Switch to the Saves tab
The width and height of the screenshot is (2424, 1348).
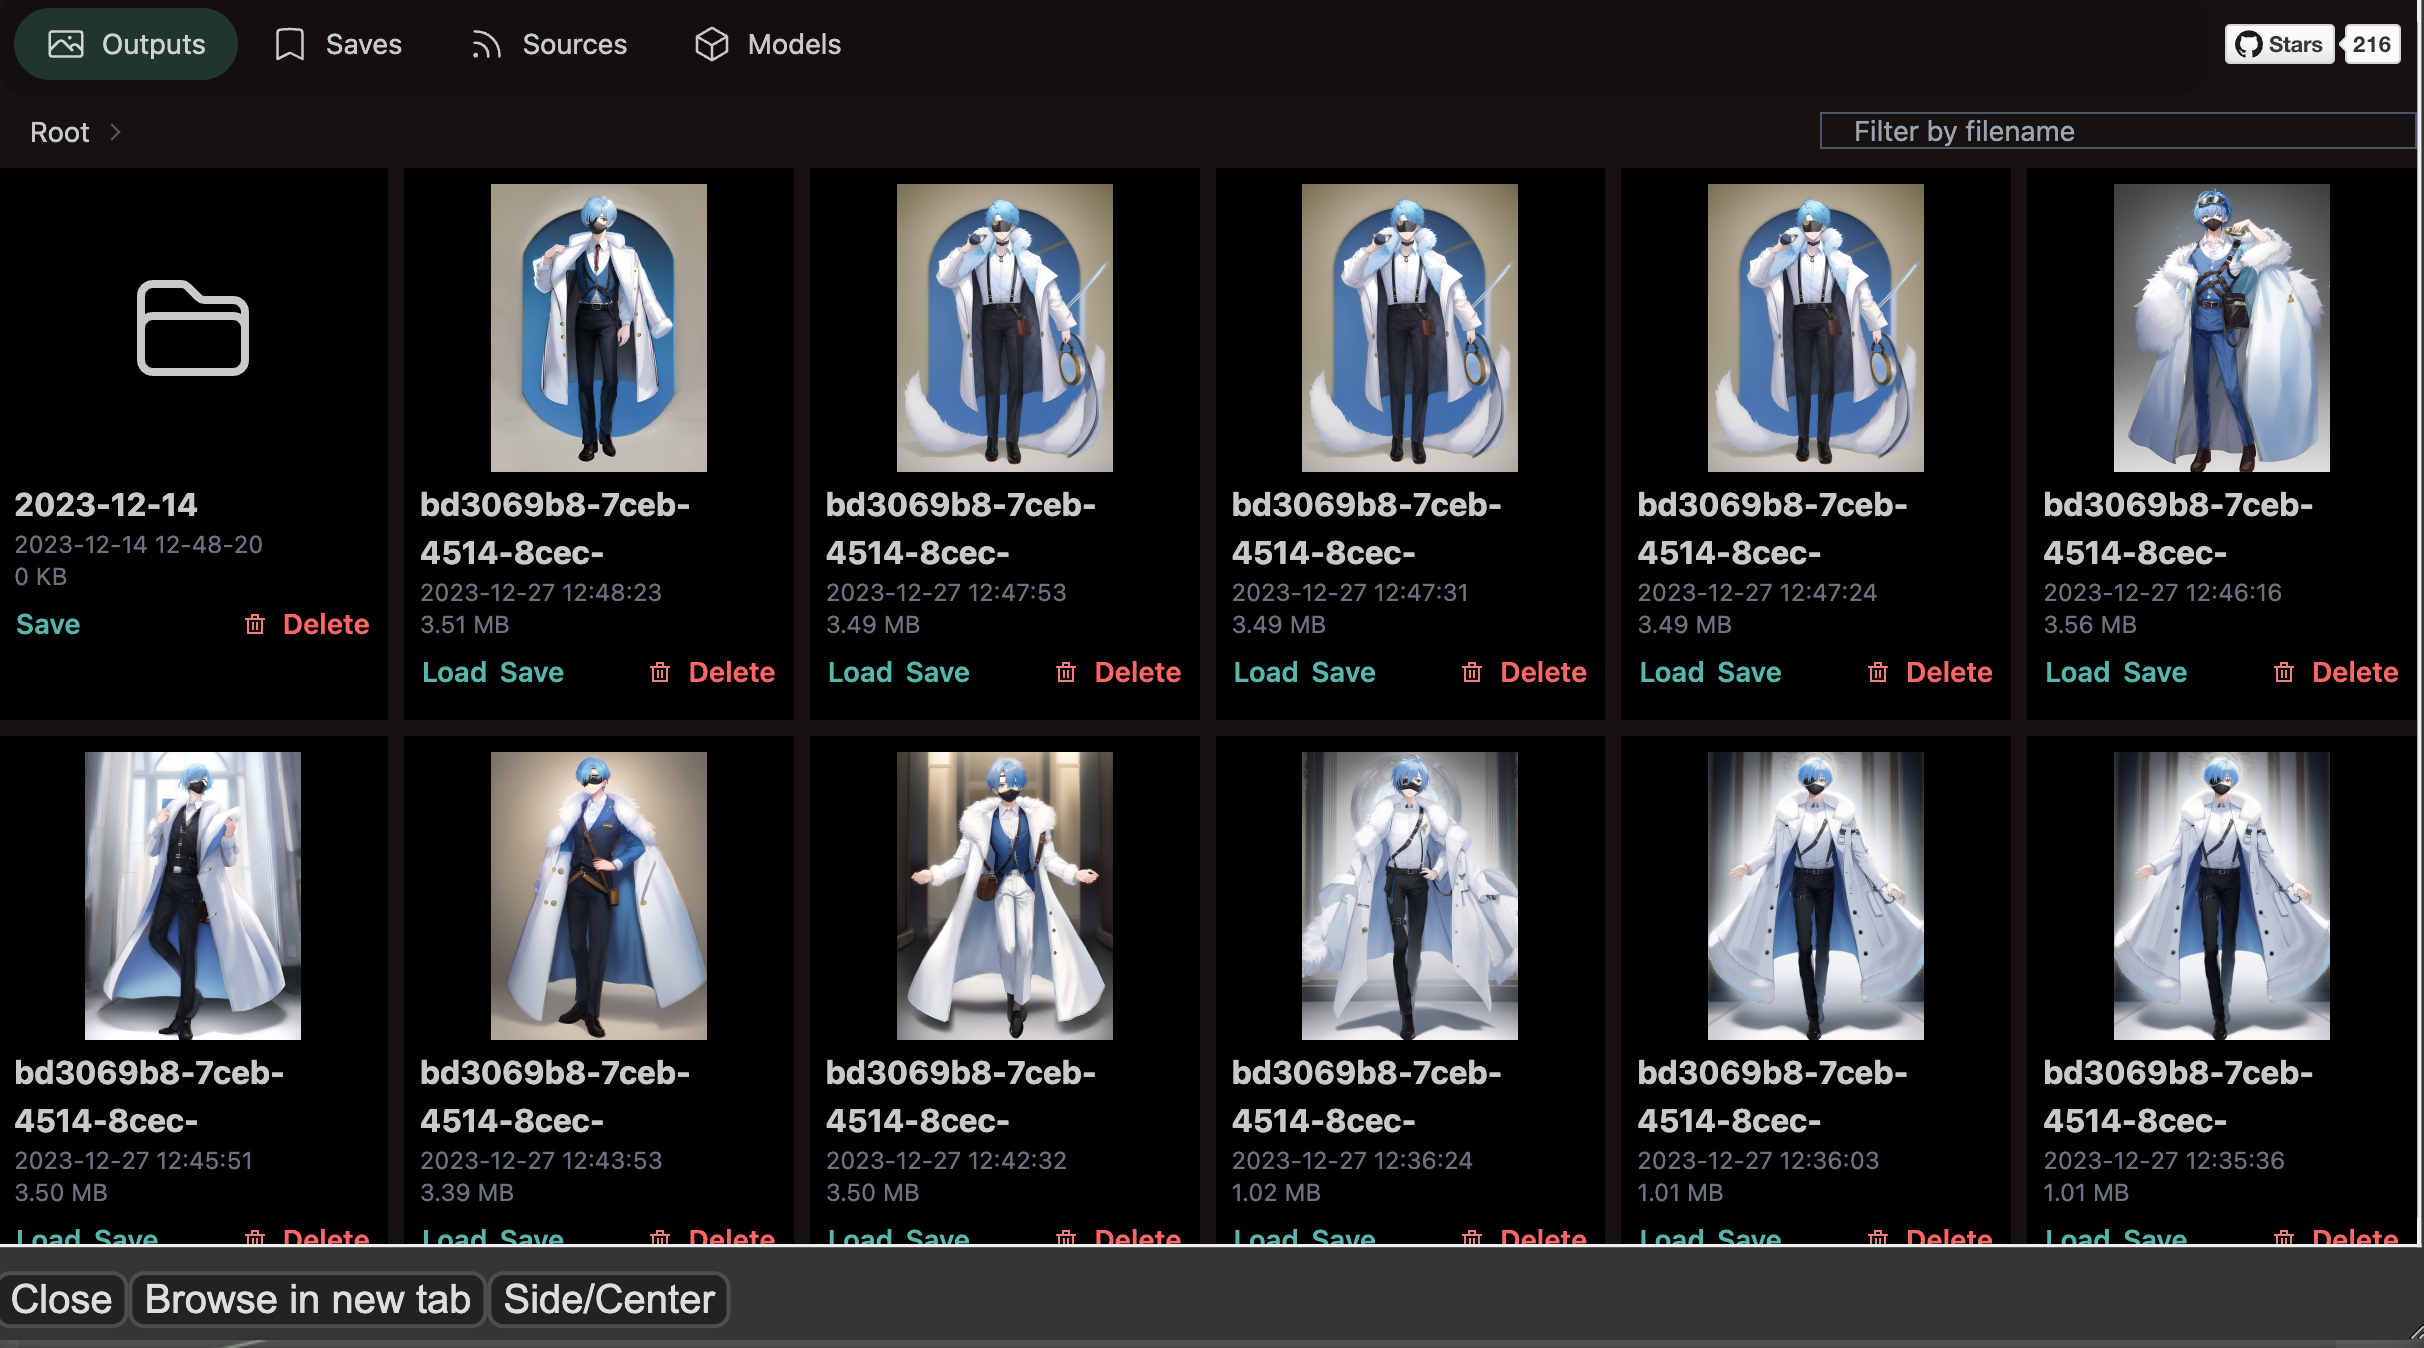[x=338, y=44]
